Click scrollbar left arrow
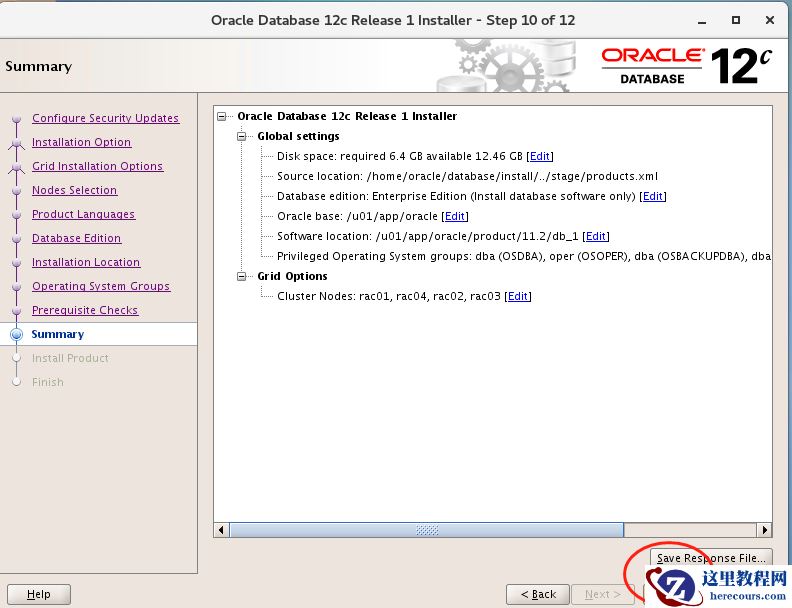The width and height of the screenshot is (792, 608). click(x=221, y=530)
